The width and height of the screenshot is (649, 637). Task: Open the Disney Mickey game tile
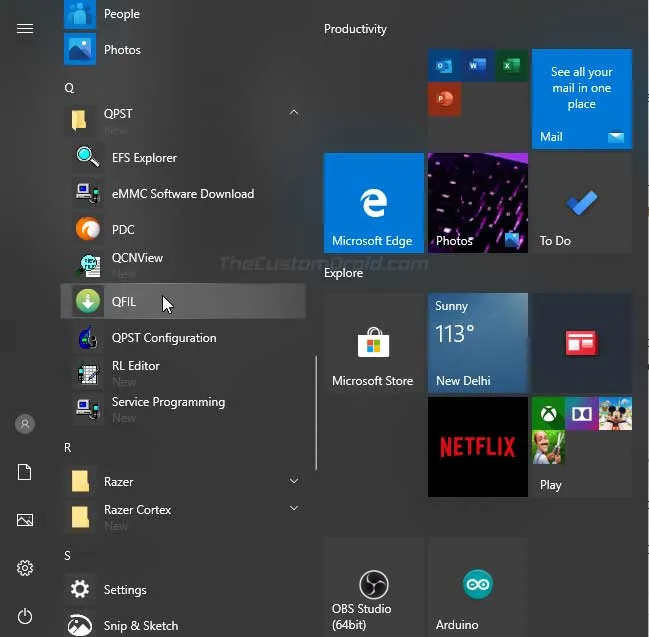tap(615, 413)
